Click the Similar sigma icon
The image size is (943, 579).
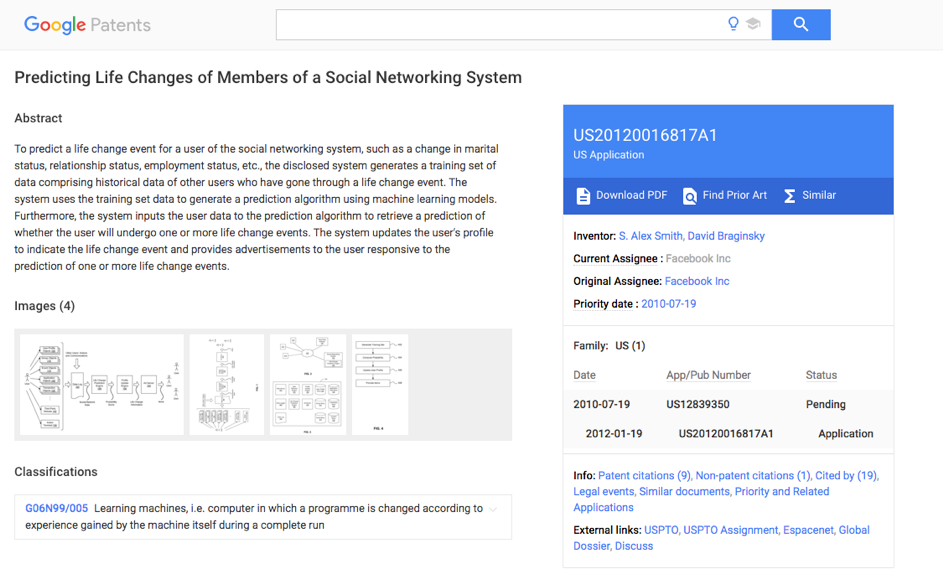coord(790,196)
